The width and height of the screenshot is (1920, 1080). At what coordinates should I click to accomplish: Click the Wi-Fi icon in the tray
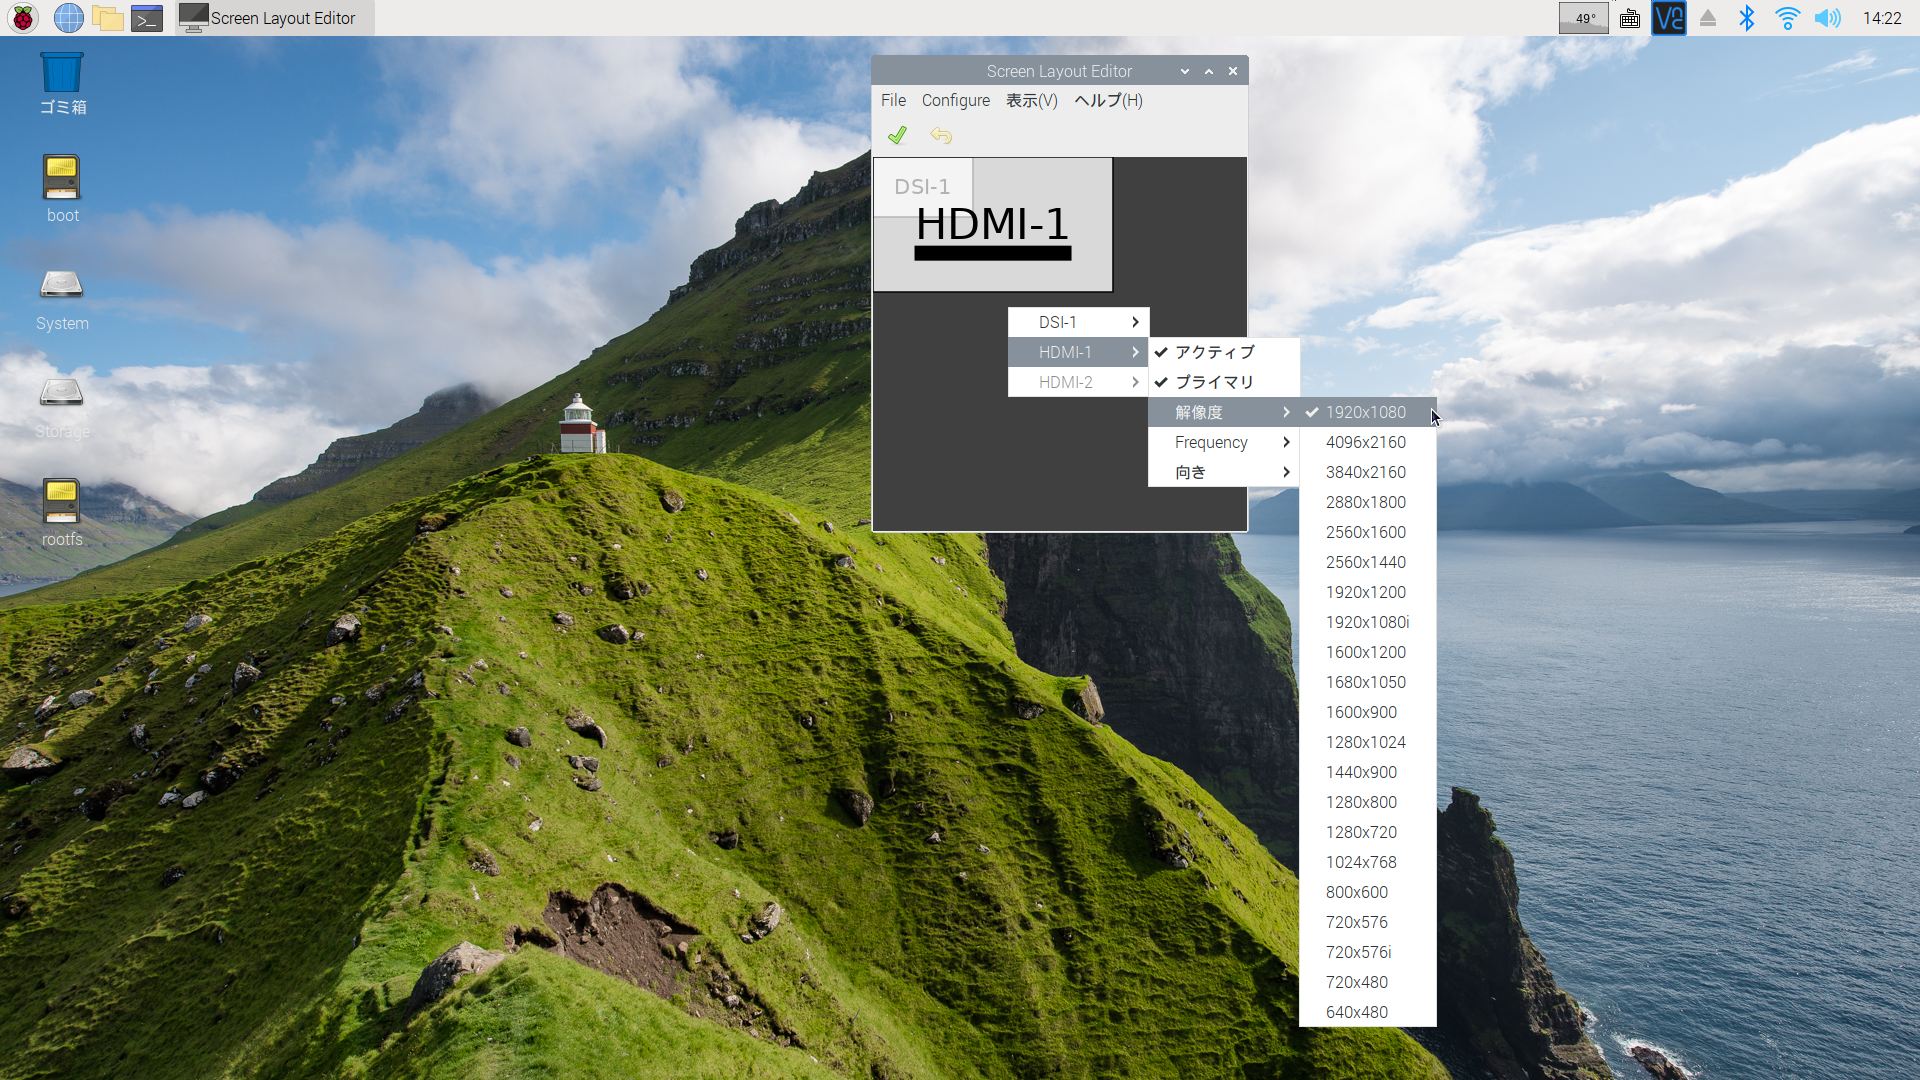(x=1787, y=17)
